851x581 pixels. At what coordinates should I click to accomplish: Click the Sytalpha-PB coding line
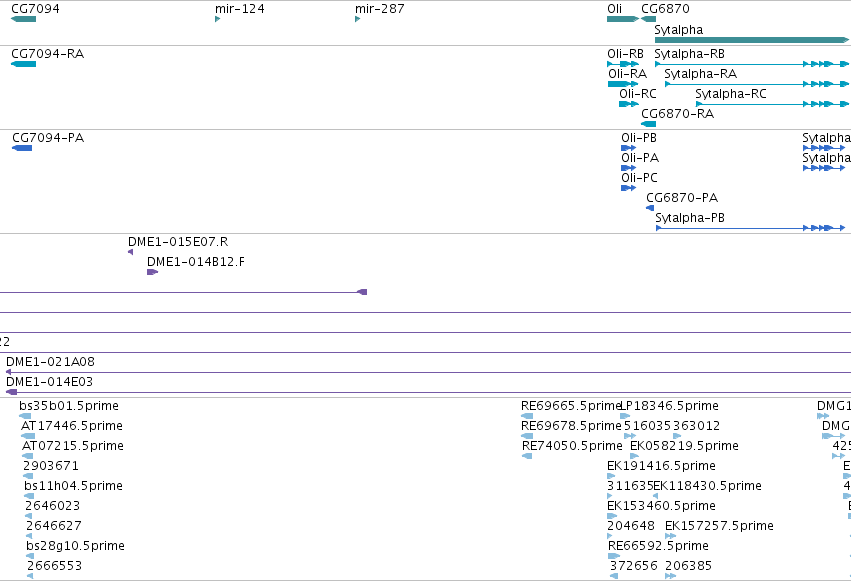pos(751,228)
